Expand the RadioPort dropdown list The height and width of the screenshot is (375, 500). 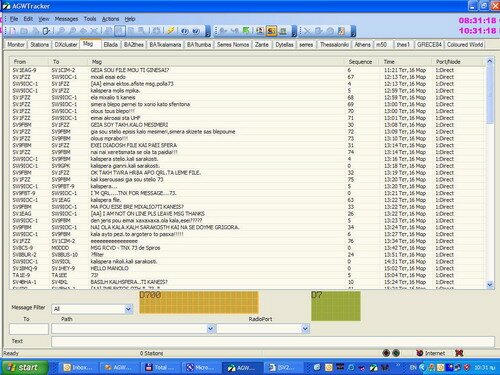tap(305, 329)
